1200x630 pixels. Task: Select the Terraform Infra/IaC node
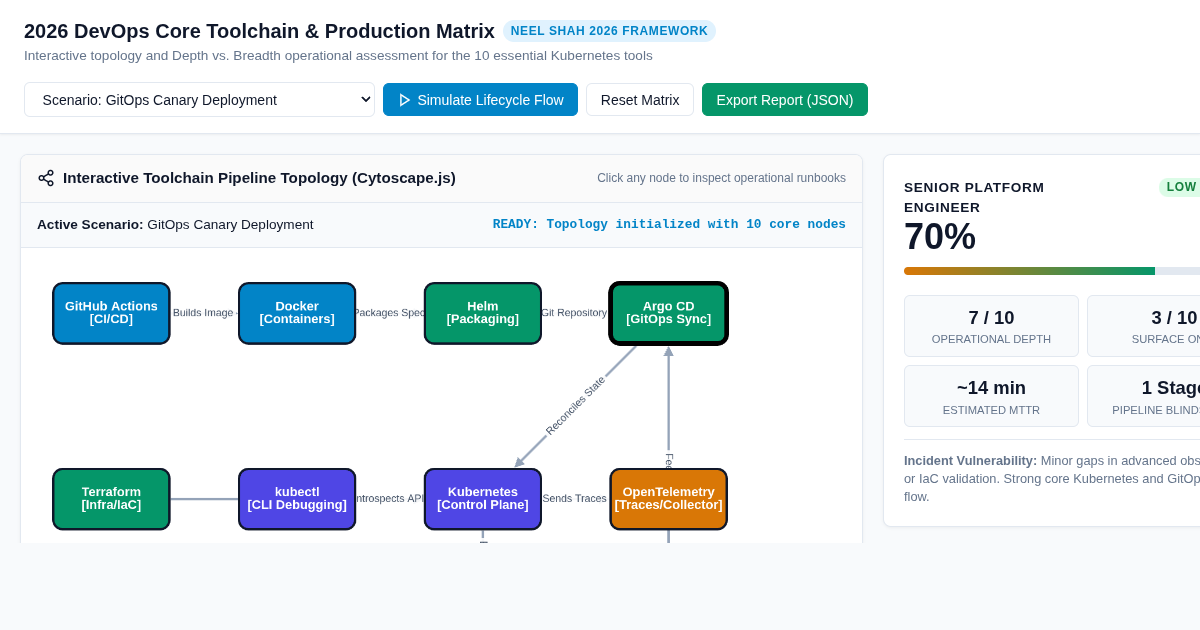tap(111, 499)
